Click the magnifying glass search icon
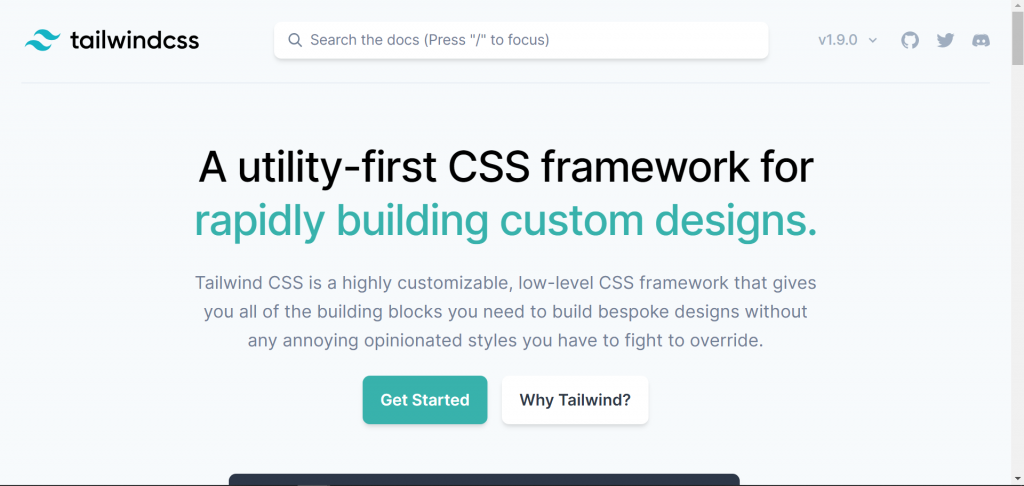1024x486 pixels. click(x=295, y=40)
